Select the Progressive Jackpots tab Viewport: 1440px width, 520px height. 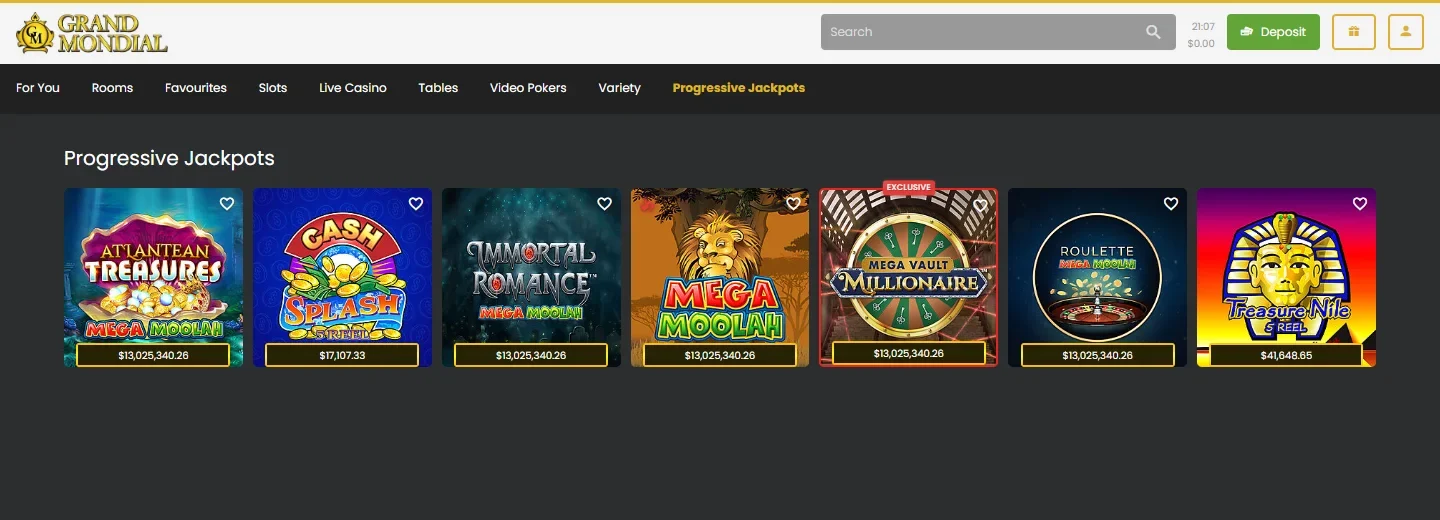[x=739, y=88]
